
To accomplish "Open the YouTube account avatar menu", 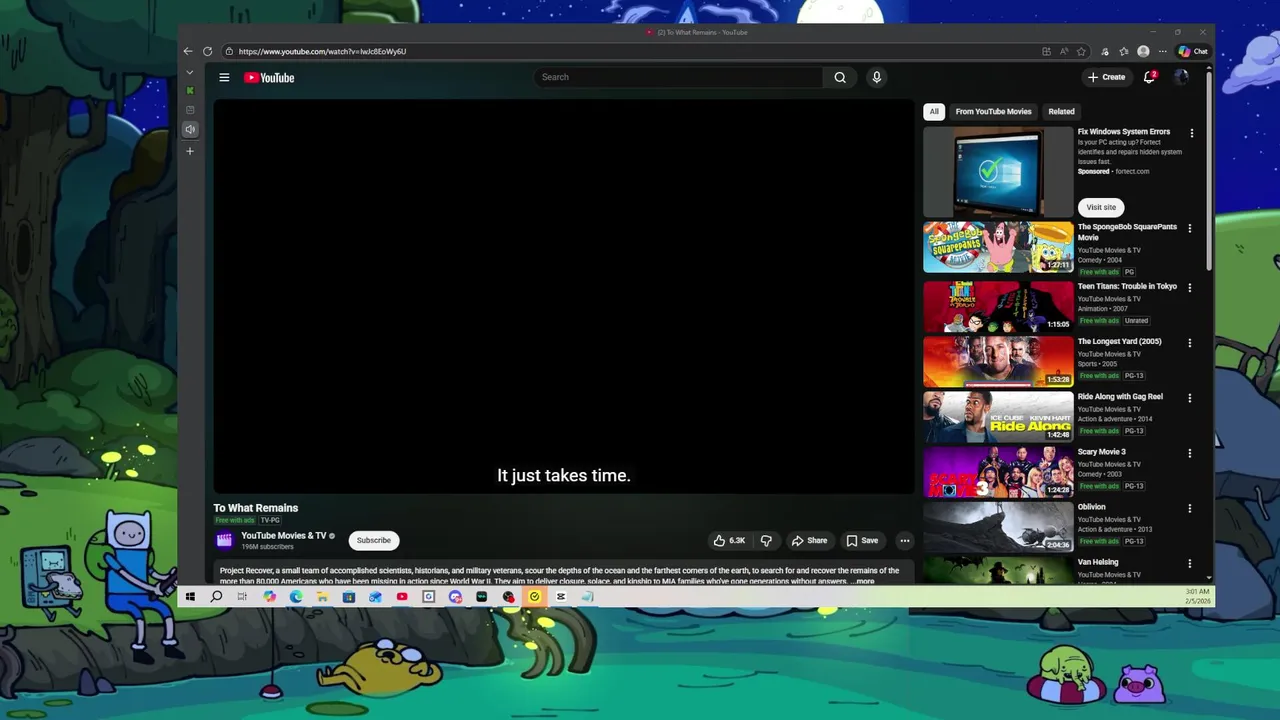I will click(x=1181, y=77).
